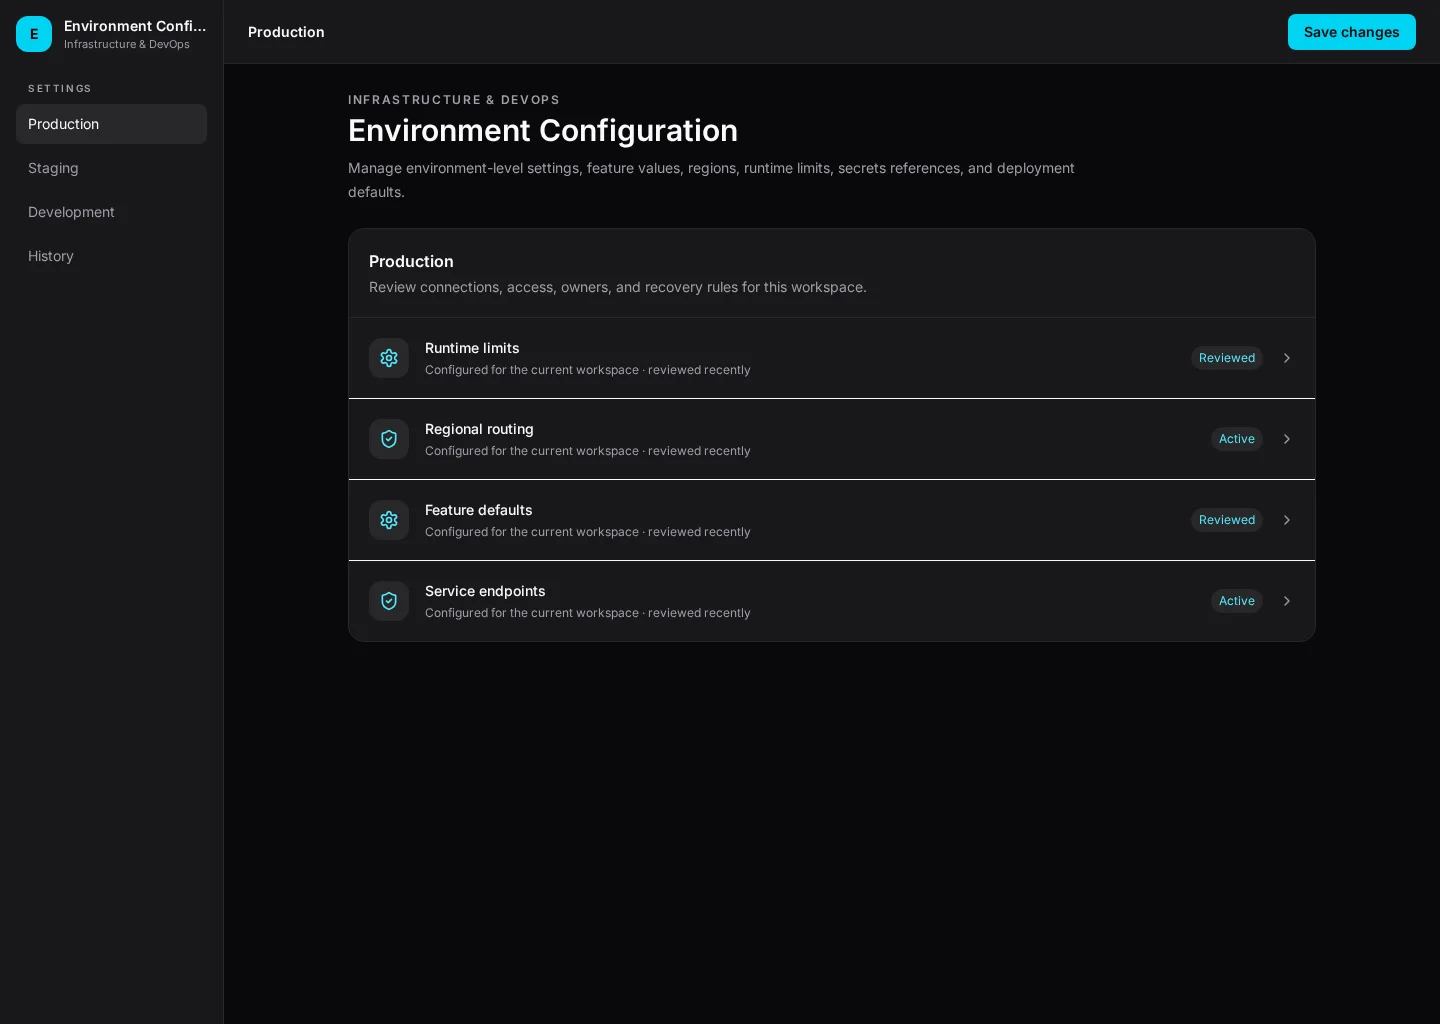The image size is (1440, 1024).
Task: Click the Active badge on Regional routing
Action: tap(1237, 439)
